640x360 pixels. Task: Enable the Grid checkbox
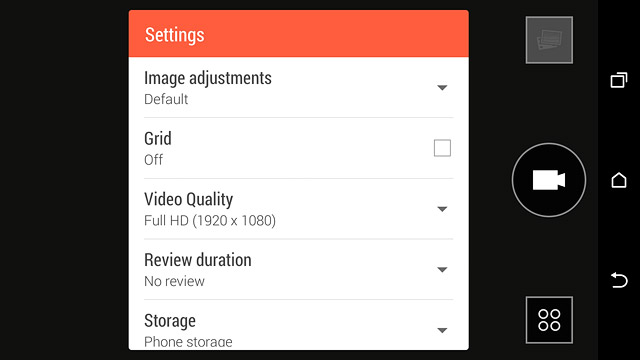pos(442,148)
